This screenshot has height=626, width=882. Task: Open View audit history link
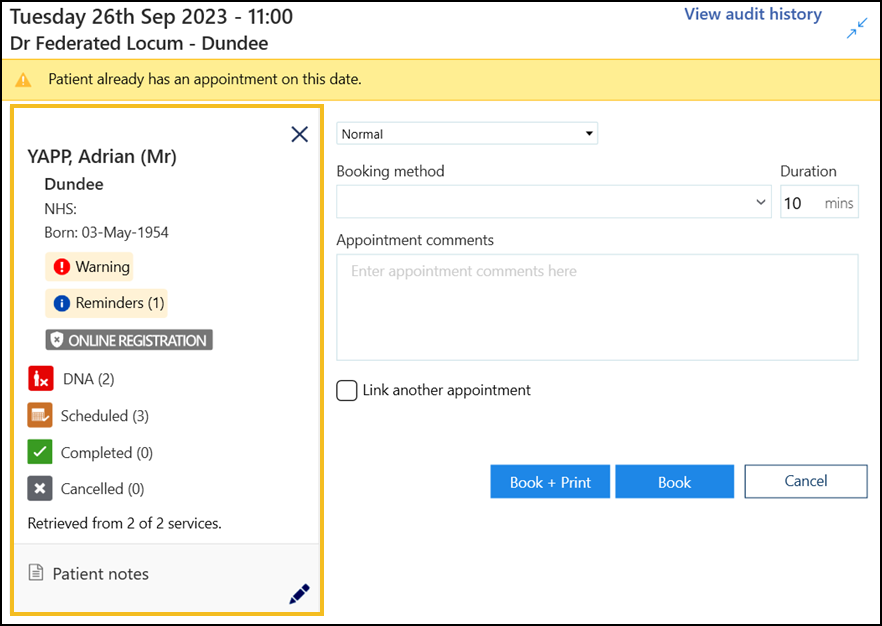752,15
